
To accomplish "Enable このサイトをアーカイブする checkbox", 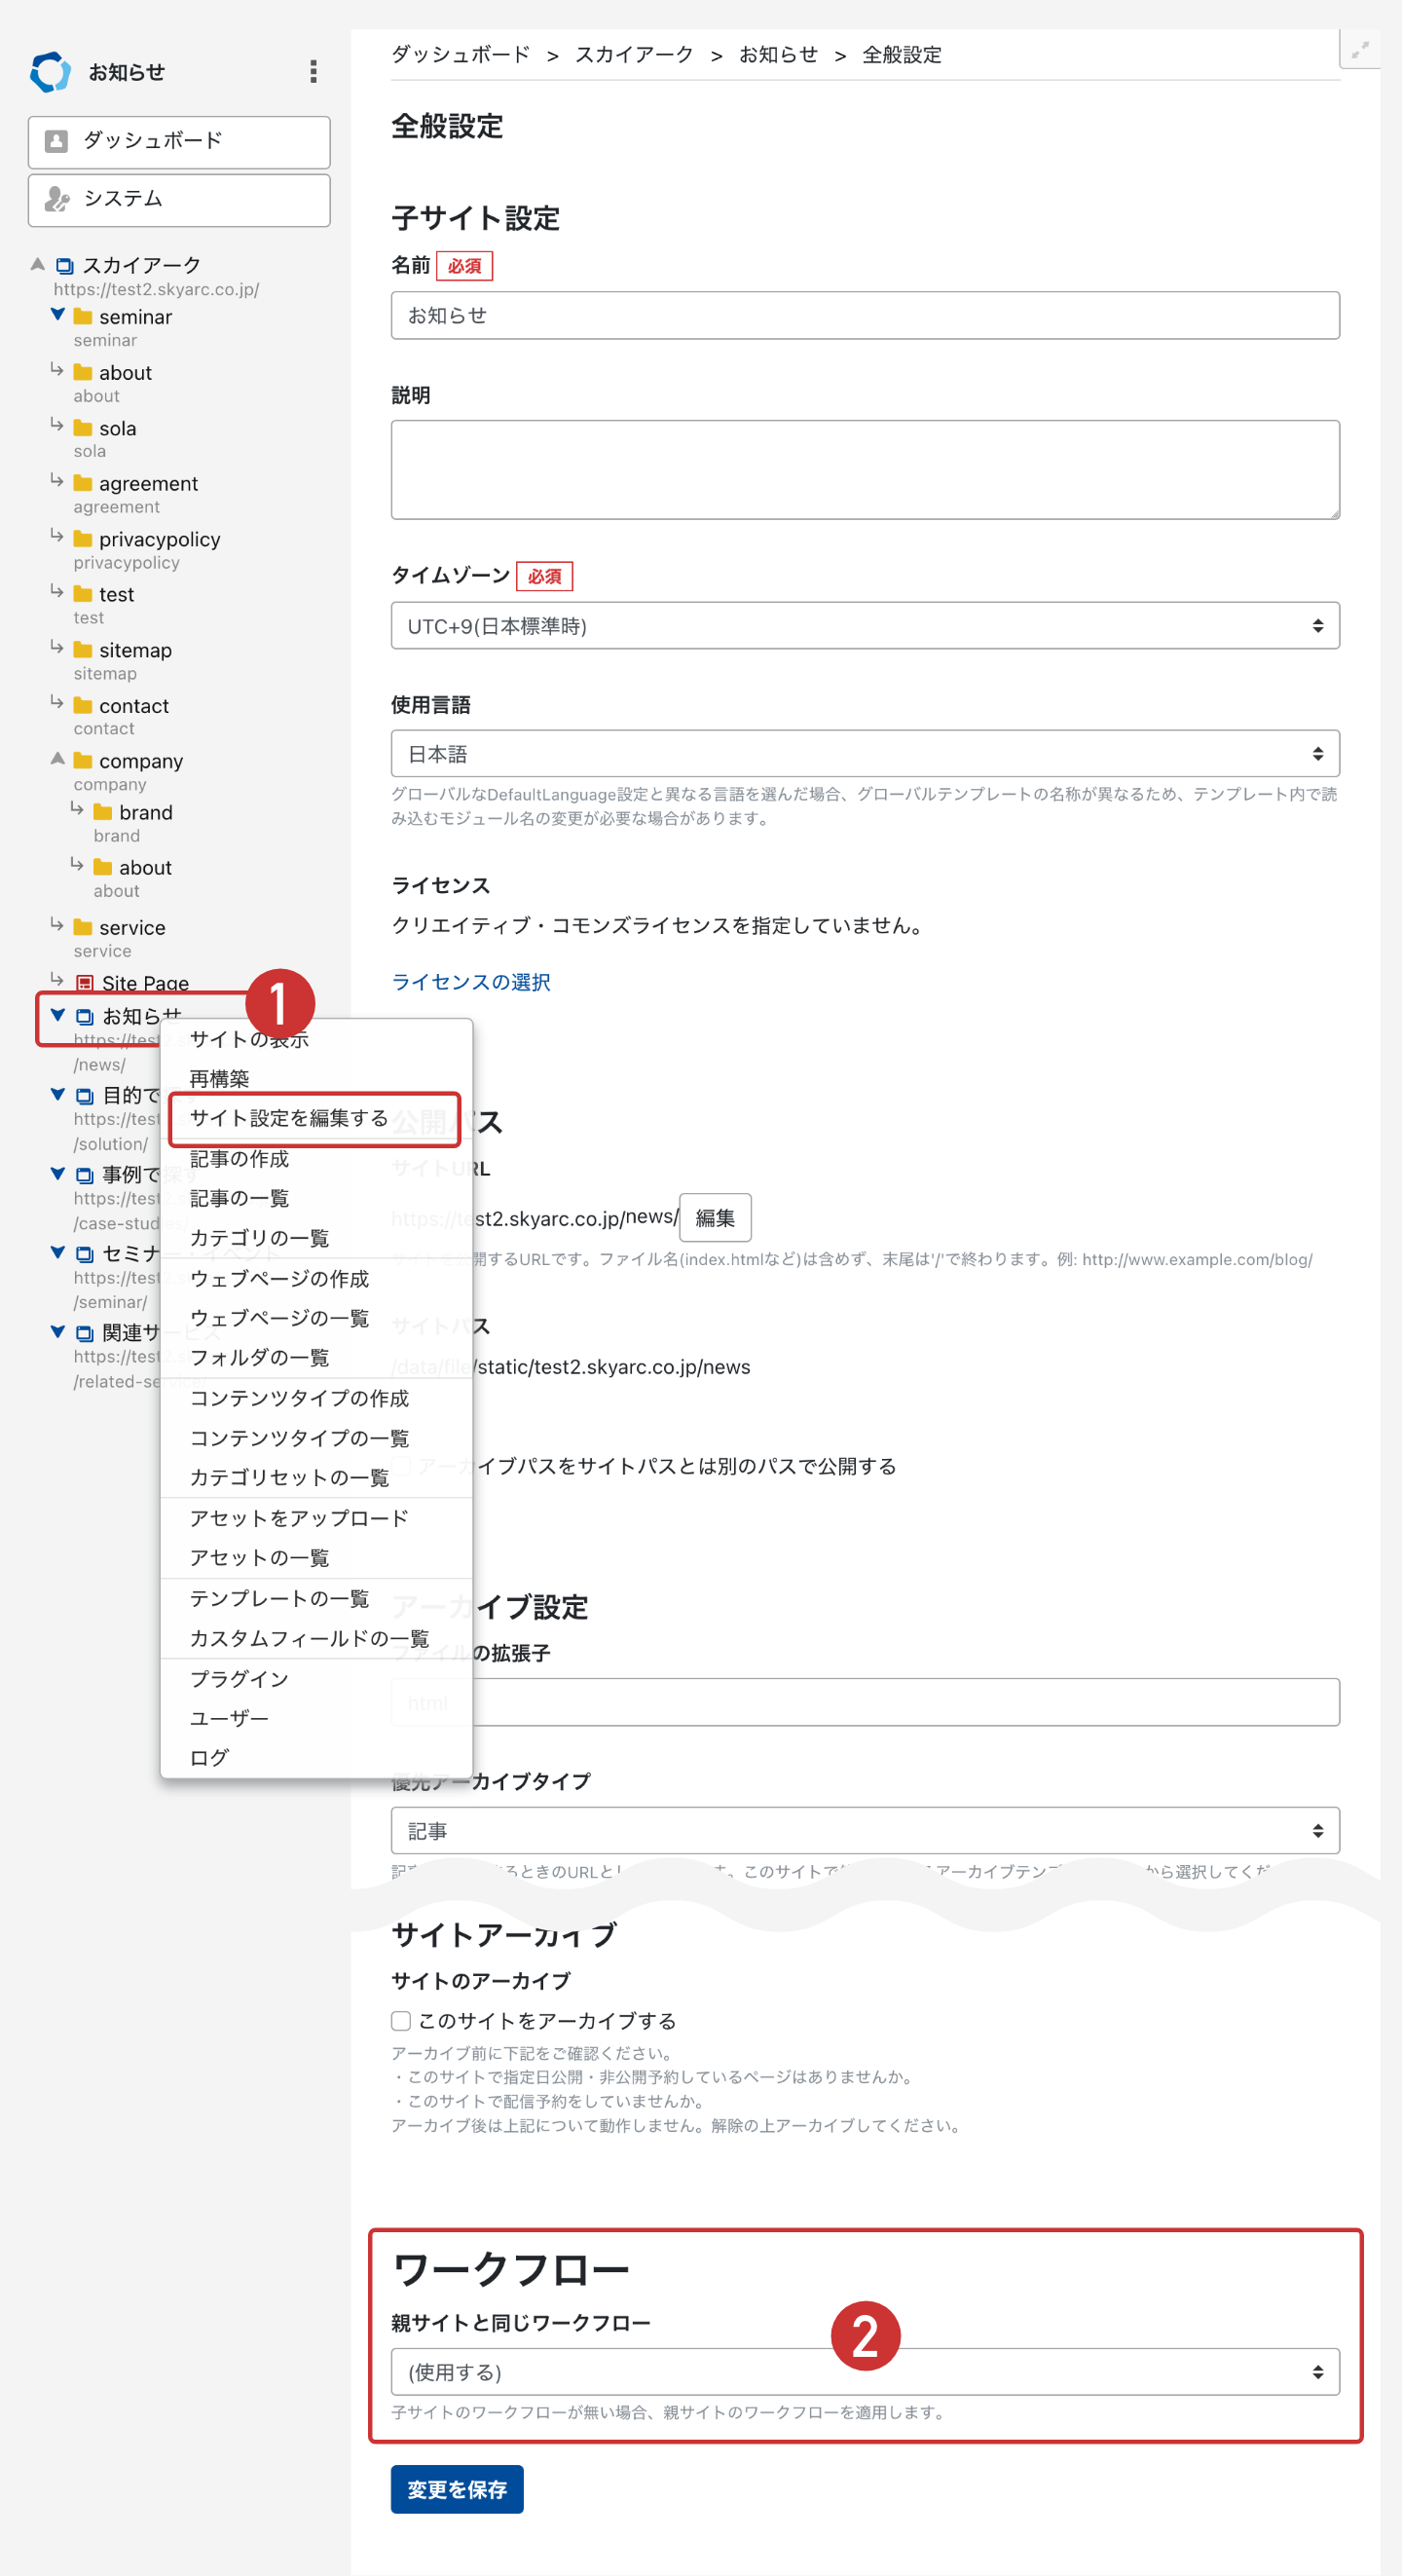I will [401, 2021].
